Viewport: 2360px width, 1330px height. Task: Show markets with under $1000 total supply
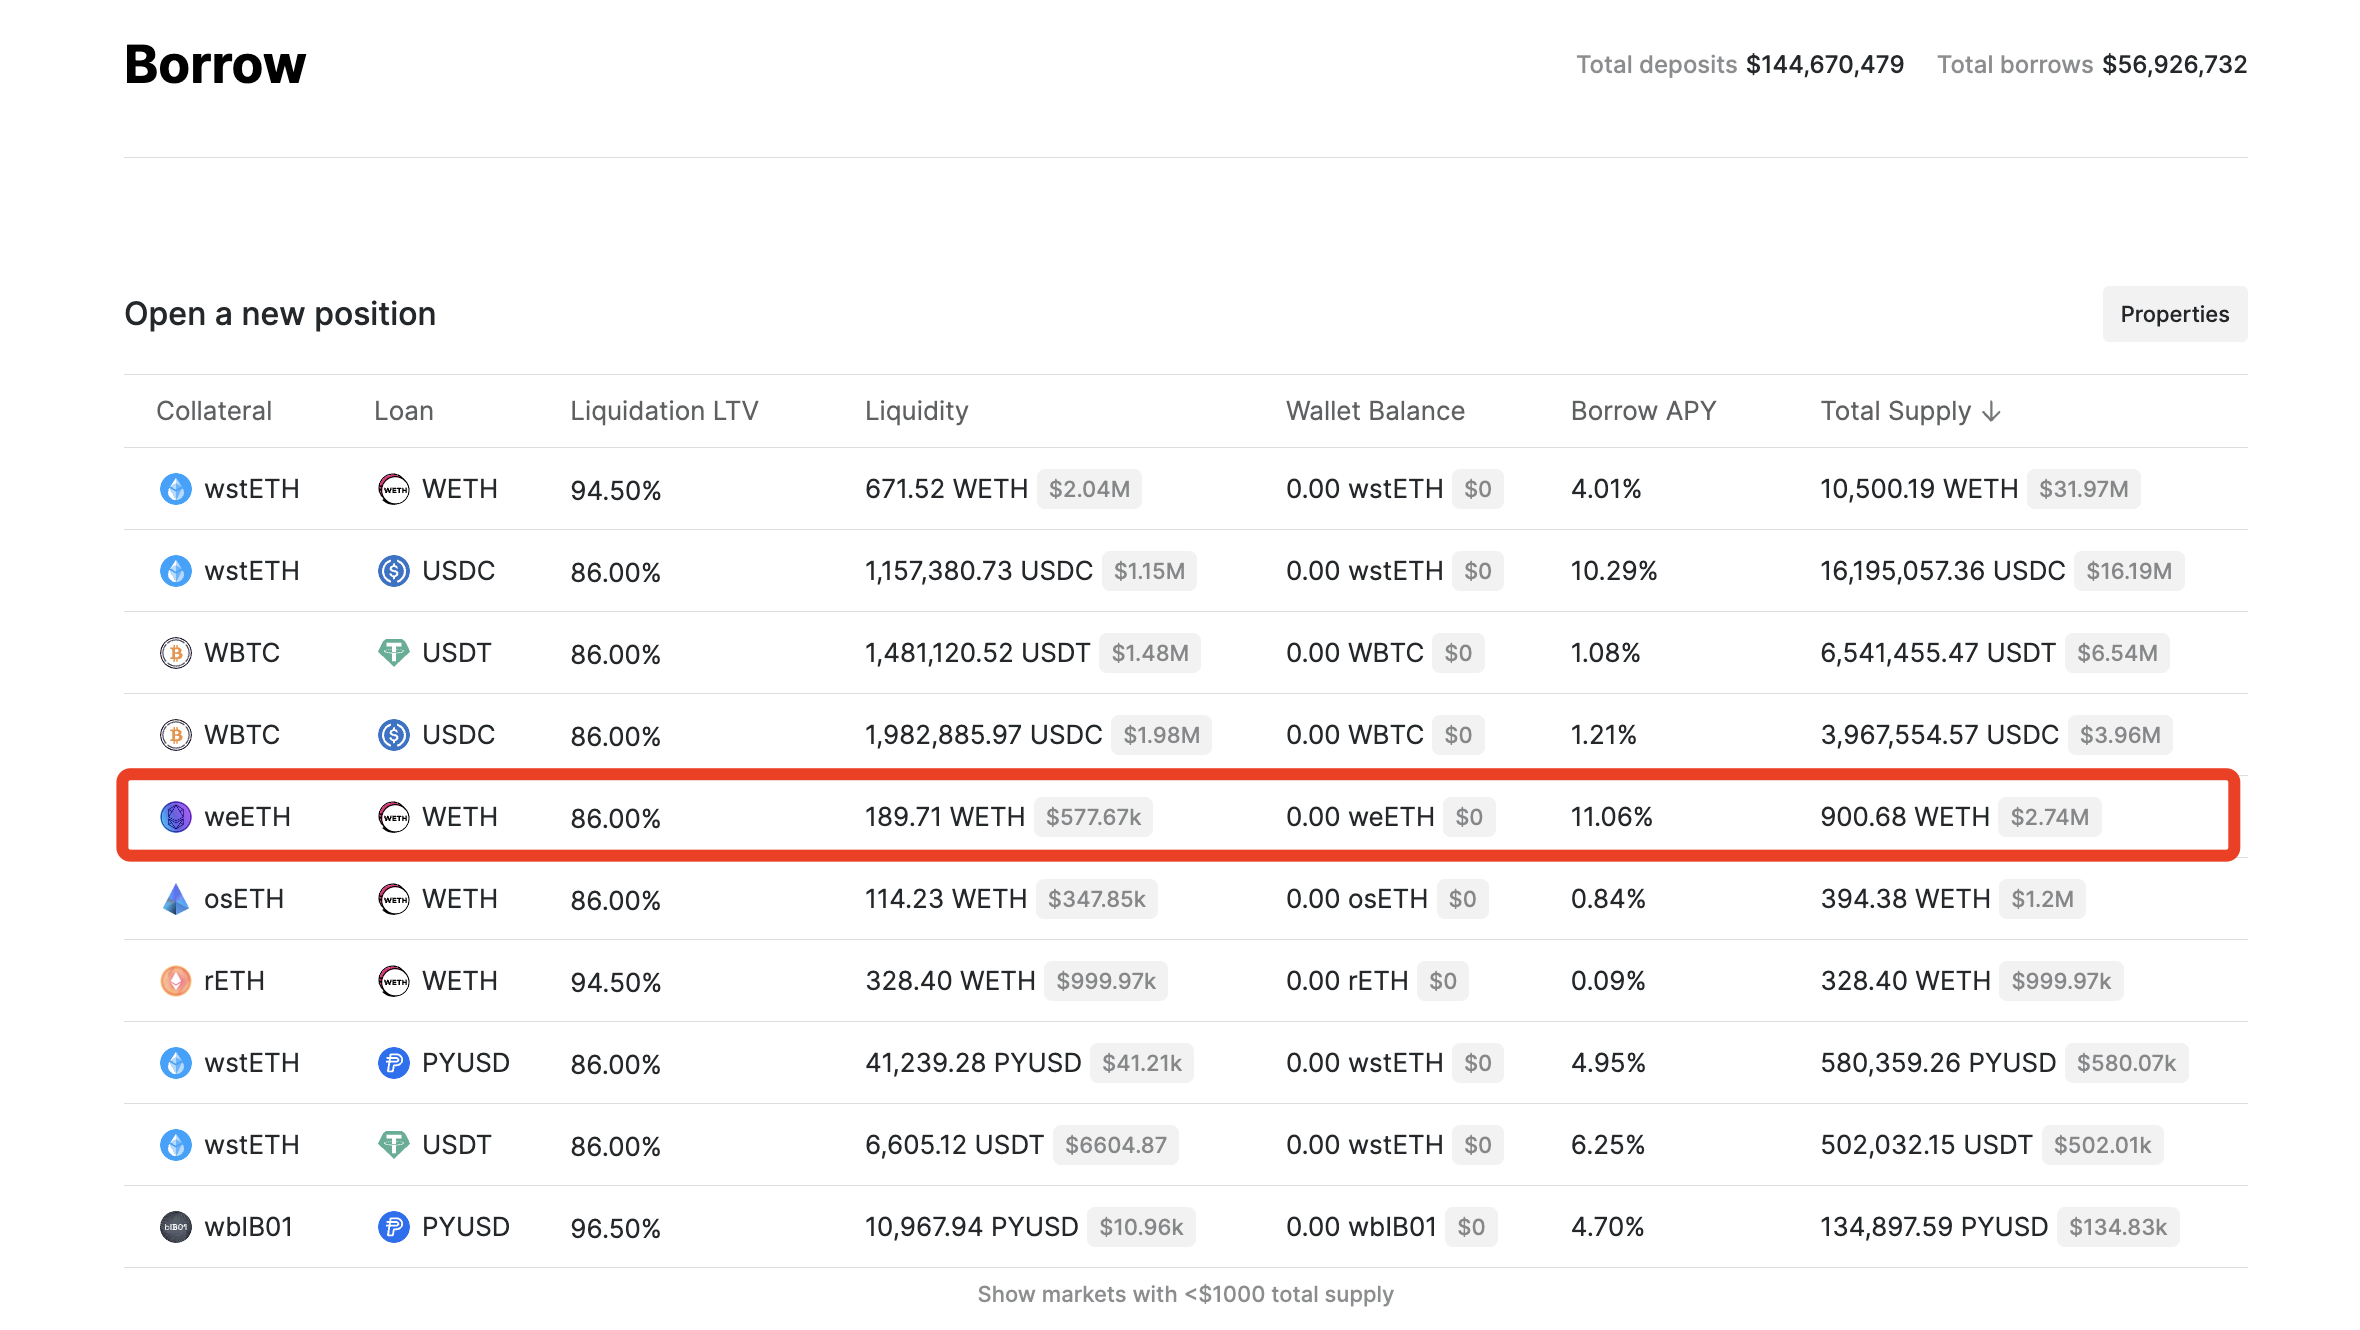pos(1185,1294)
